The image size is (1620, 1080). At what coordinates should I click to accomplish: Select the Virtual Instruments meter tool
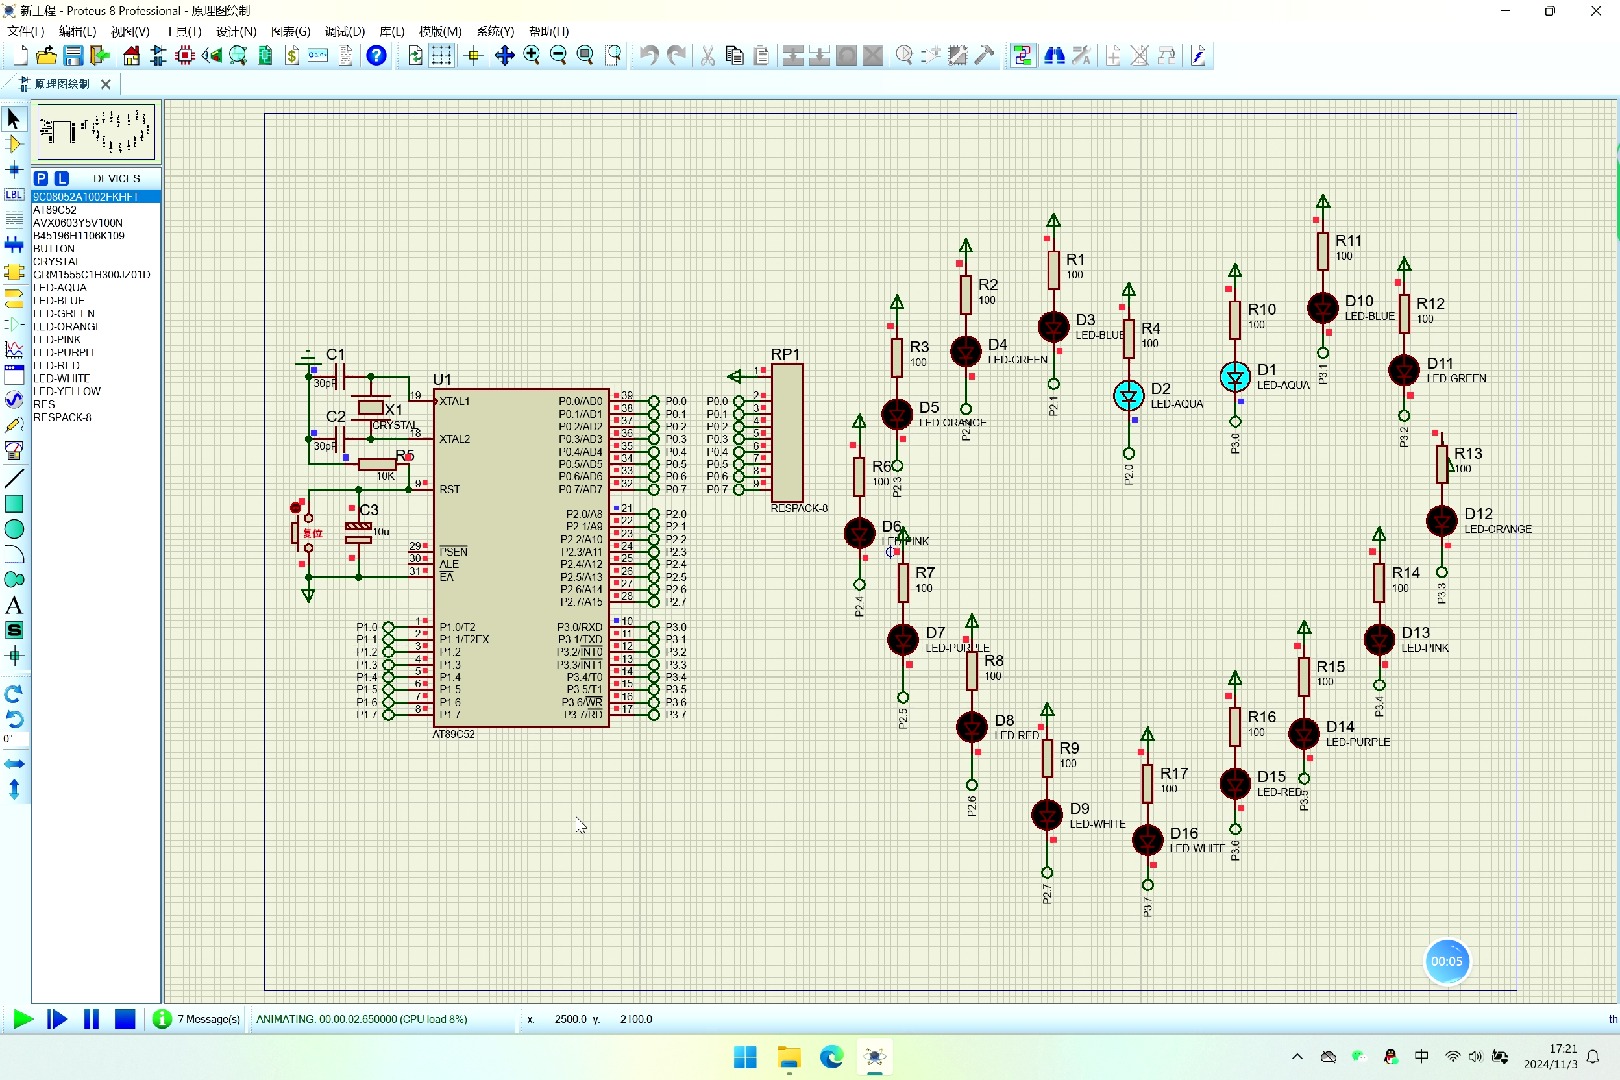(14, 451)
